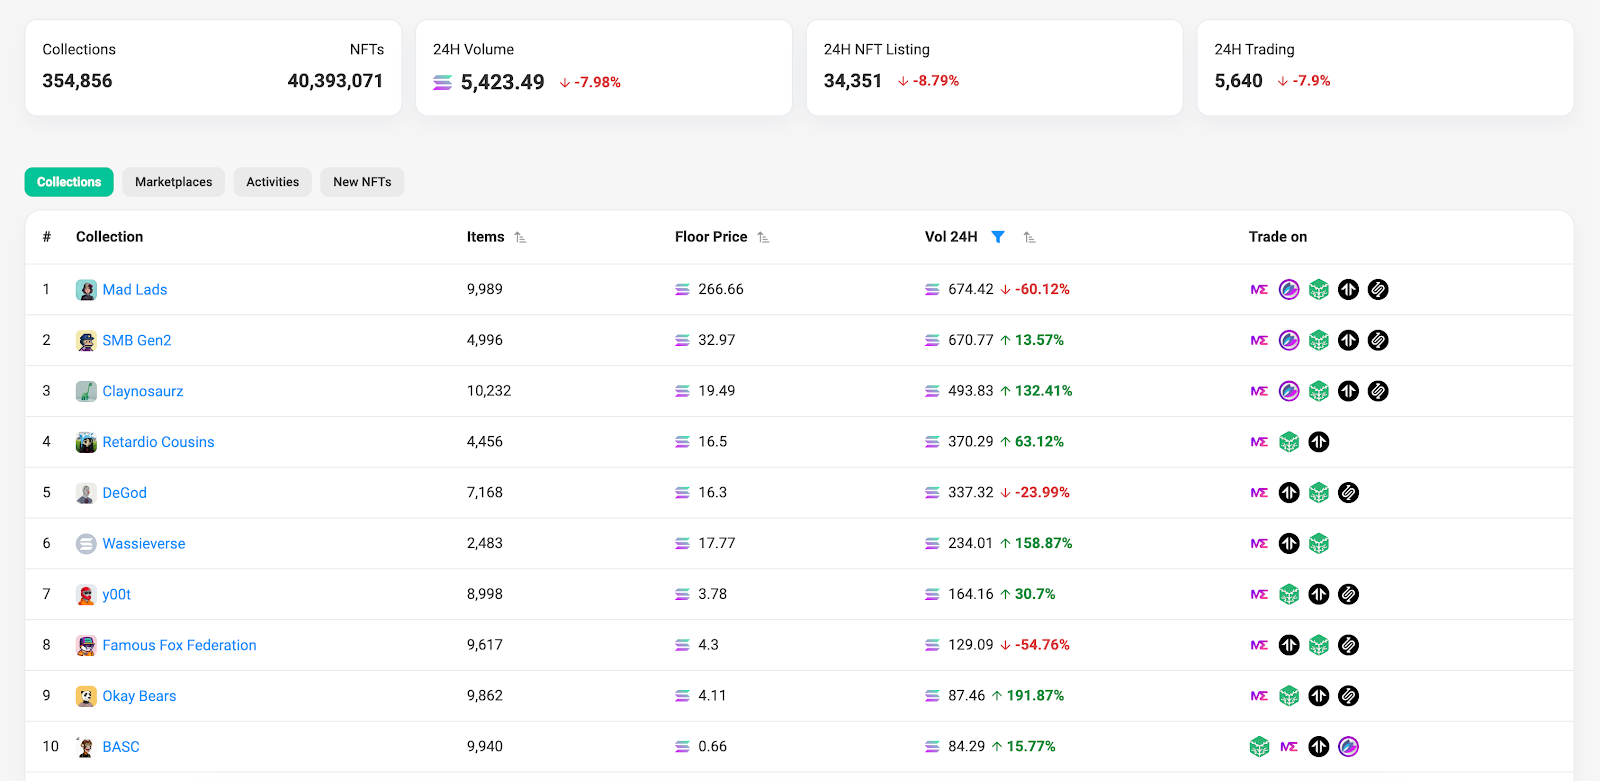This screenshot has height=781, width=1600.
Task: Open Magic Eden icon in the y00t row
Action: [x=1259, y=595]
